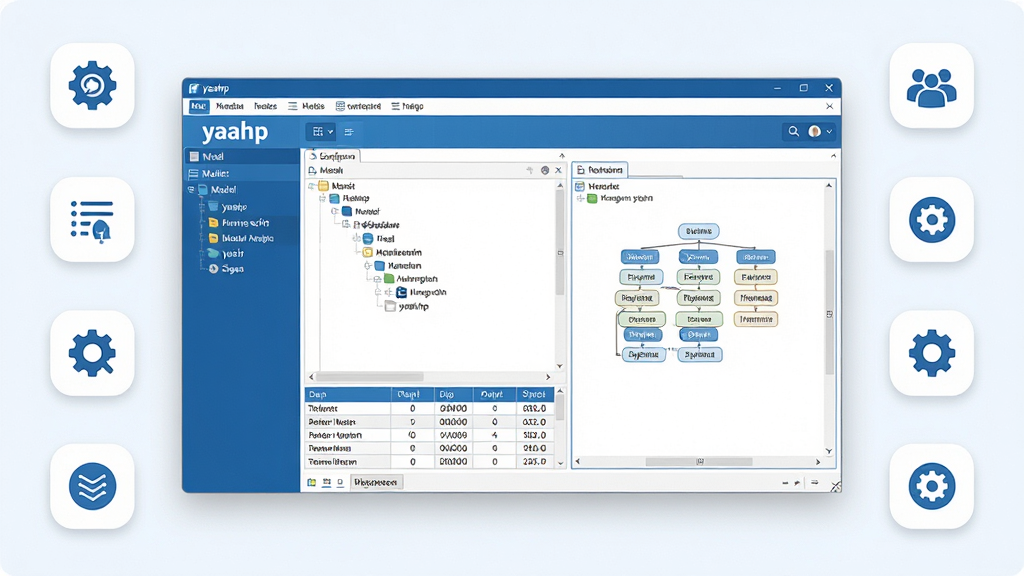Click the yellow folder icon in bottom bar
This screenshot has height=576, width=1024.
[312, 483]
